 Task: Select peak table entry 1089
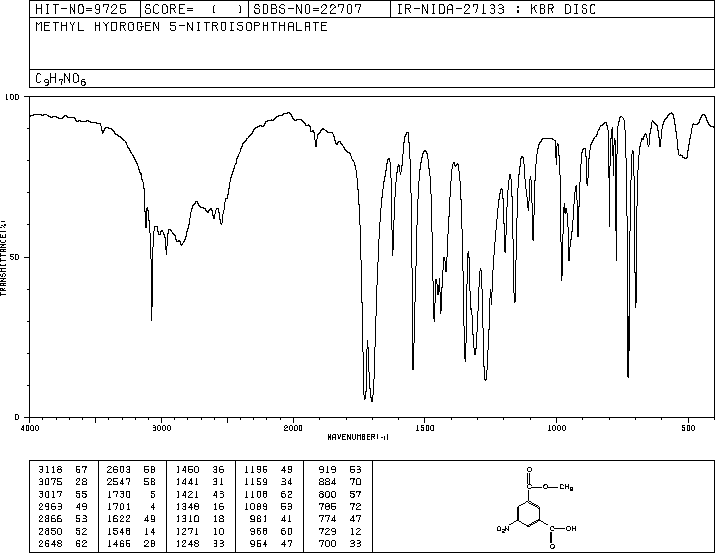(268, 506)
